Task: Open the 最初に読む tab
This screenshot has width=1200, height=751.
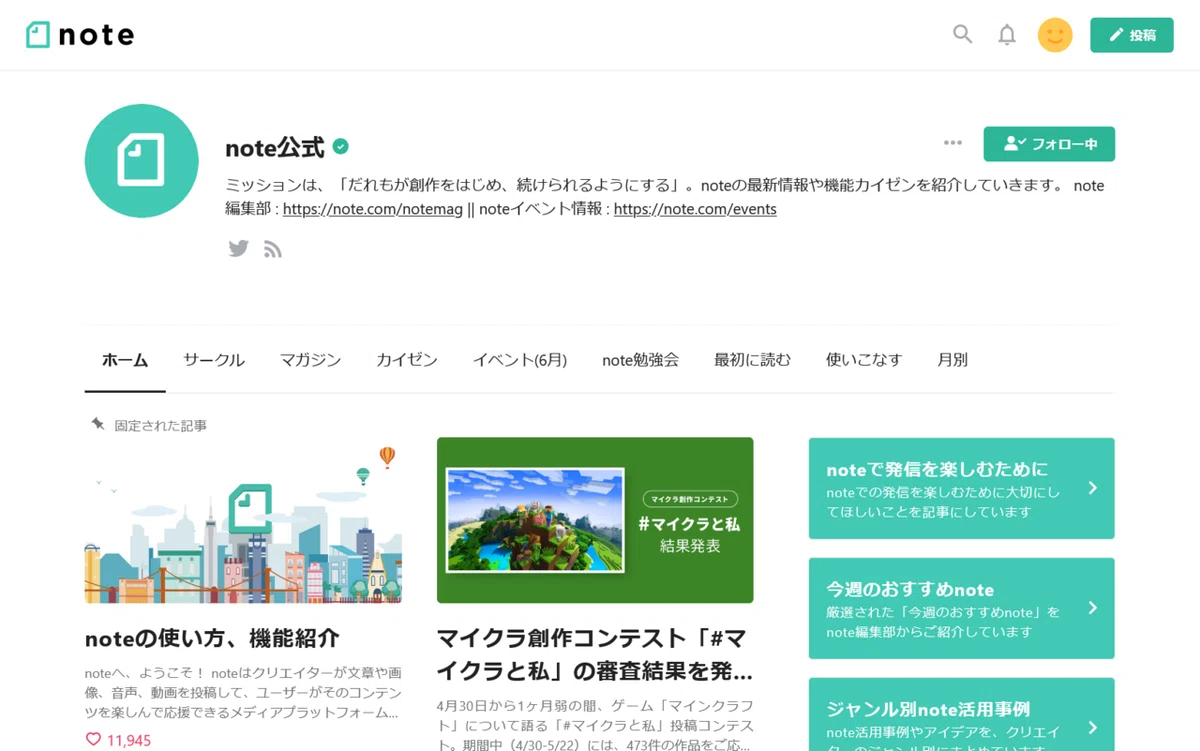Action: 752,360
